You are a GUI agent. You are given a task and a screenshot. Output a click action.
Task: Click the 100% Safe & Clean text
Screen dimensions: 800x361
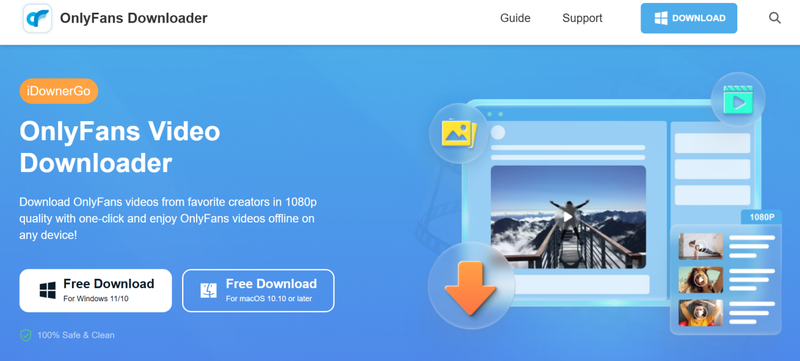pos(76,335)
